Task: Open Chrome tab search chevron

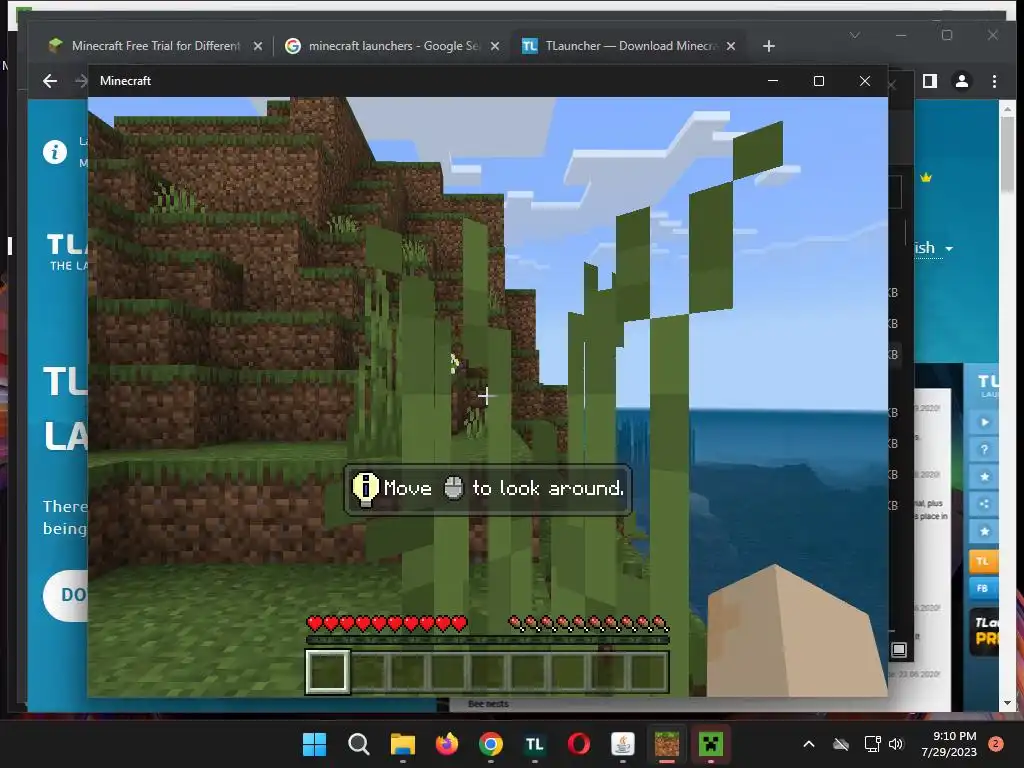Action: pyautogui.click(x=855, y=35)
